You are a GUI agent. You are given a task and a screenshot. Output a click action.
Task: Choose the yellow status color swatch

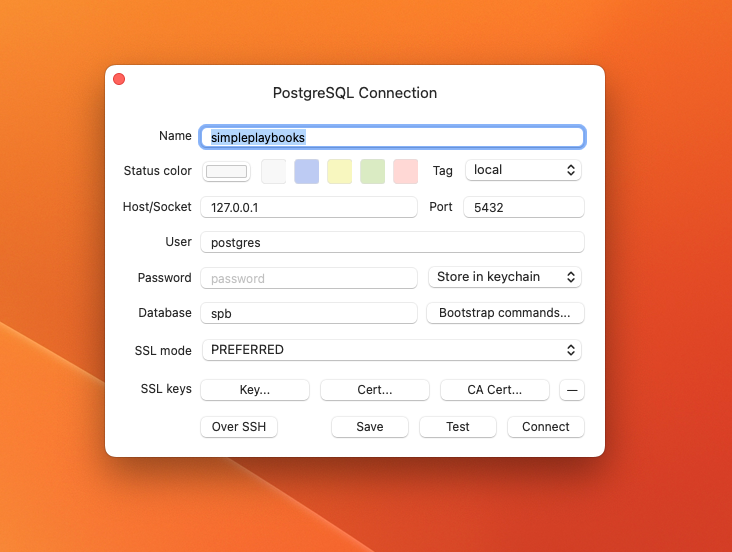click(x=340, y=171)
